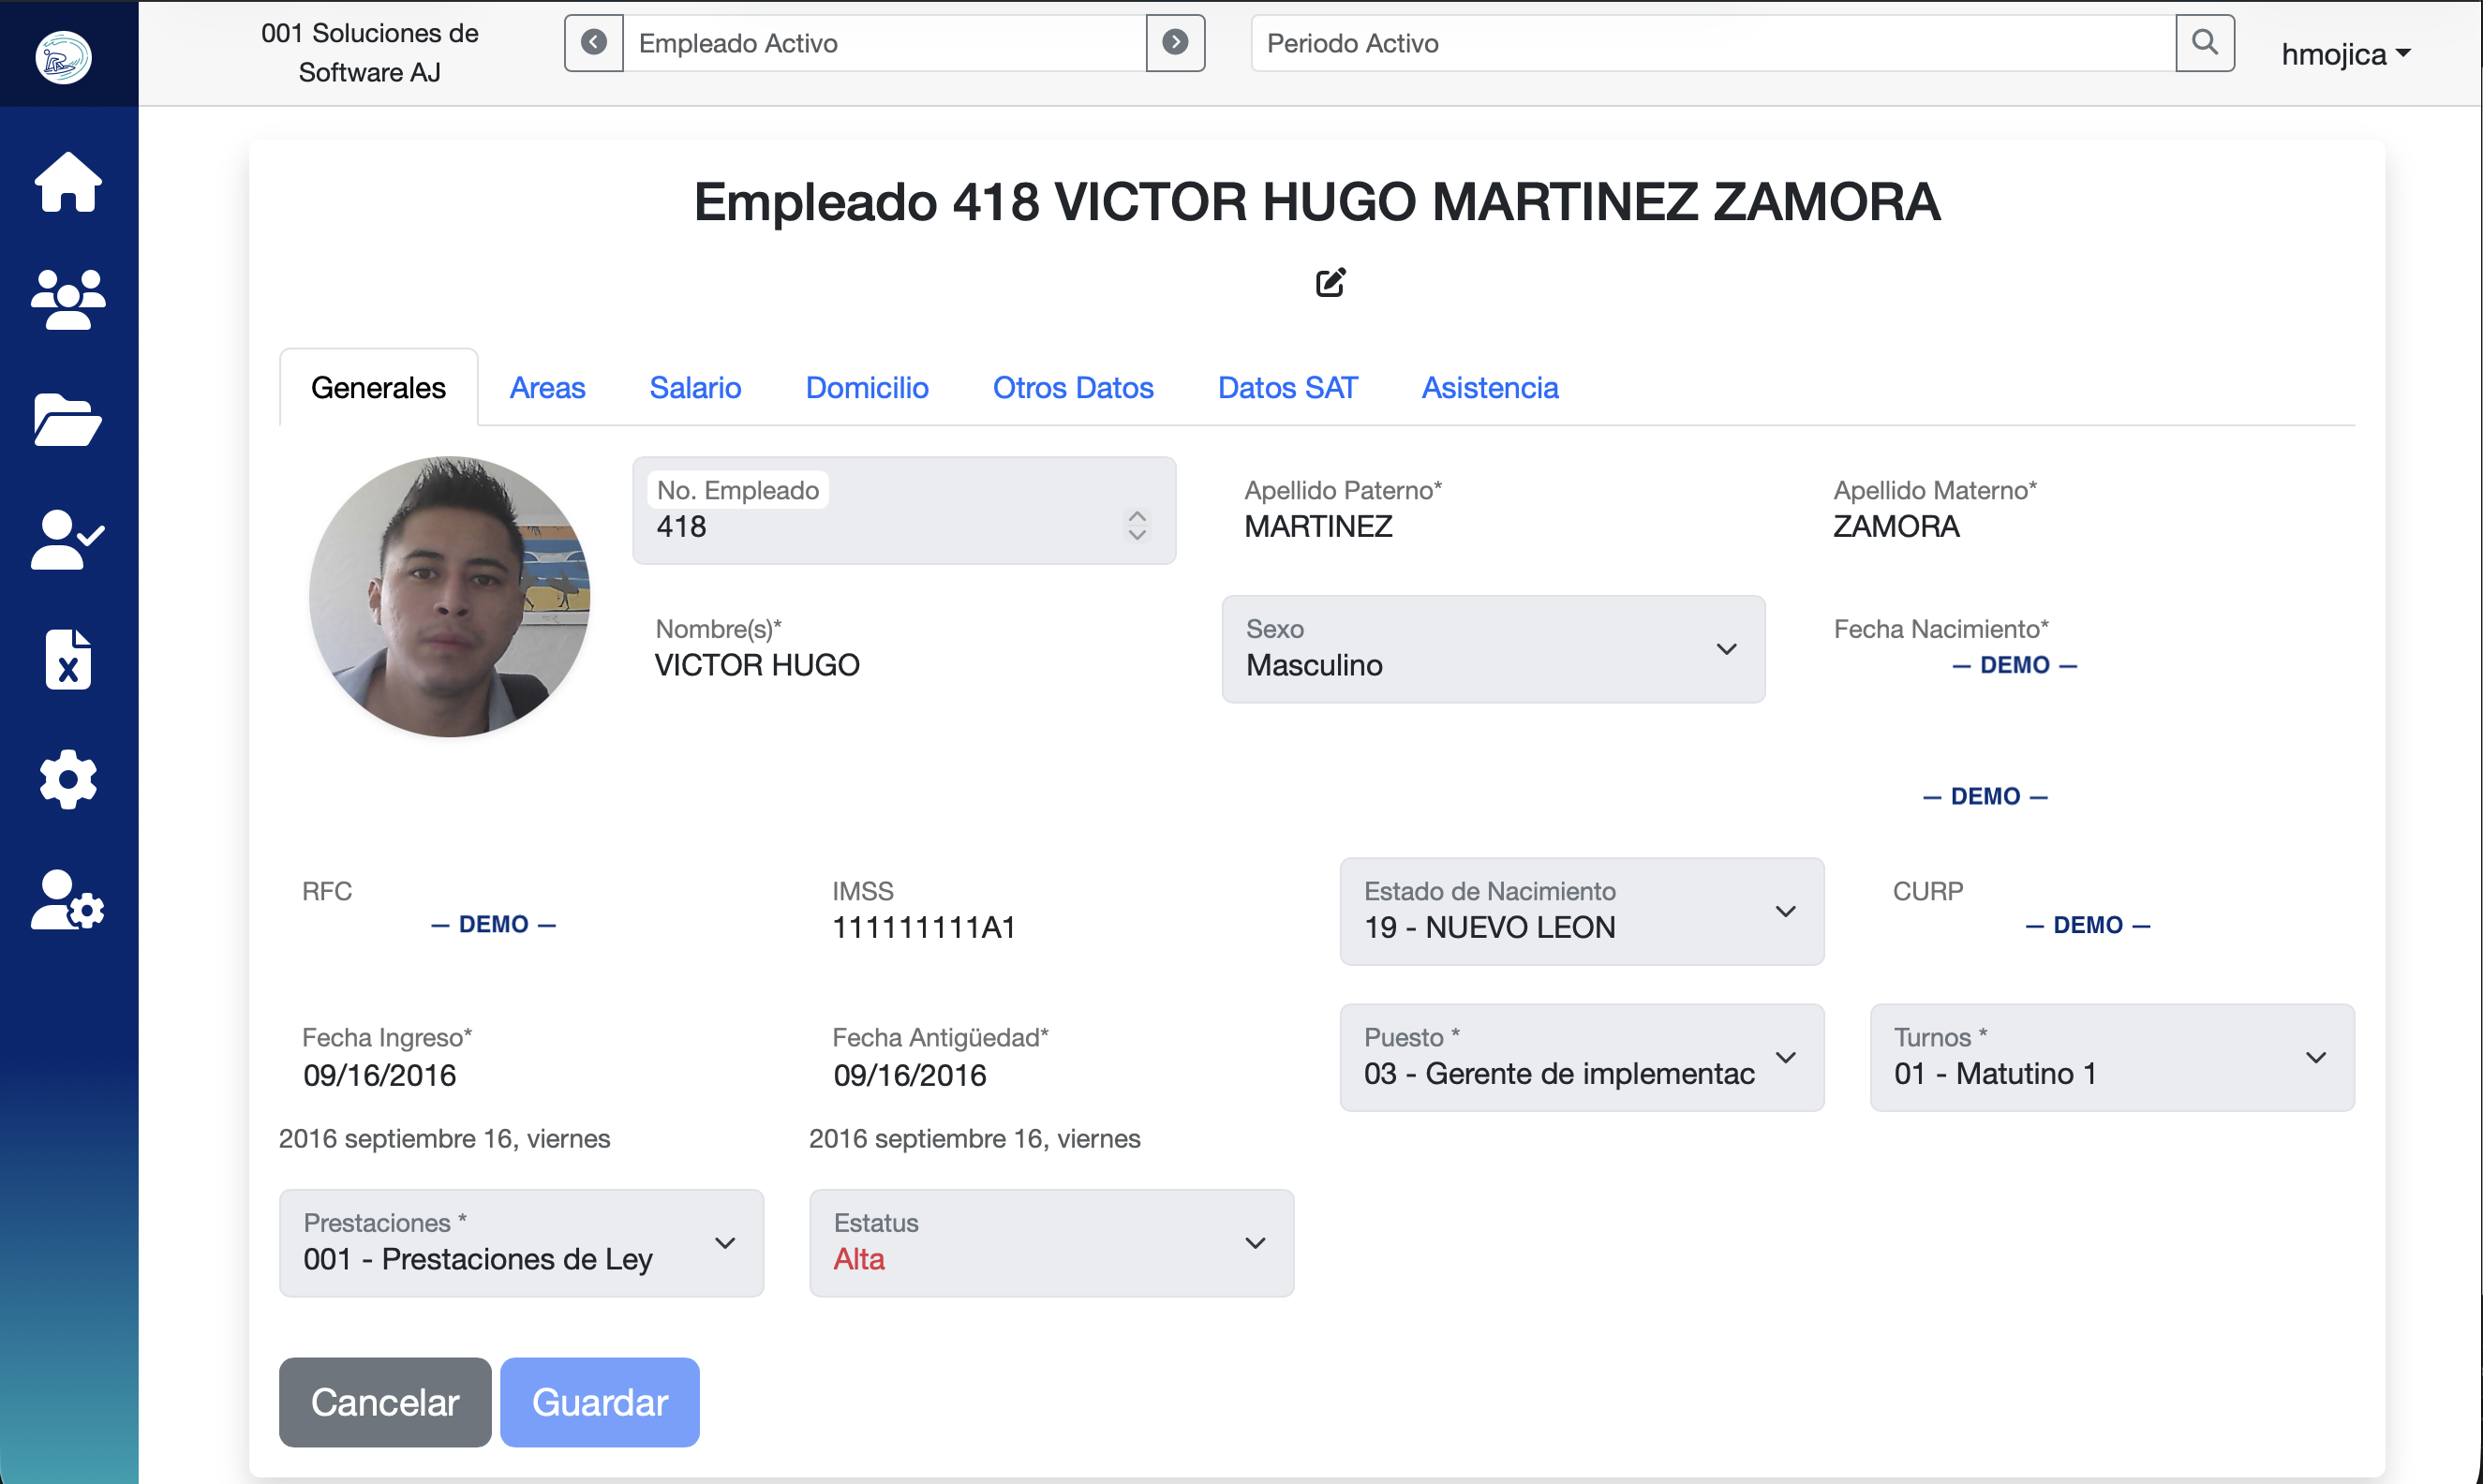Switch to the Salario tab

click(x=695, y=387)
